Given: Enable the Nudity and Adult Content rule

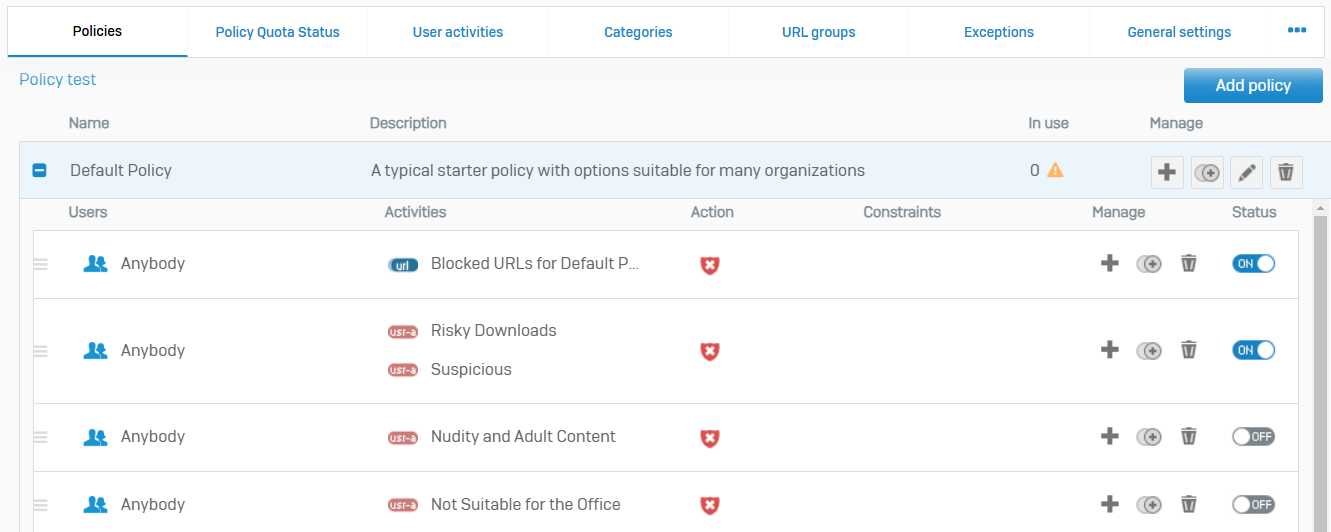Looking at the screenshot, I should pyautogui.click(x=1253, y=437).
